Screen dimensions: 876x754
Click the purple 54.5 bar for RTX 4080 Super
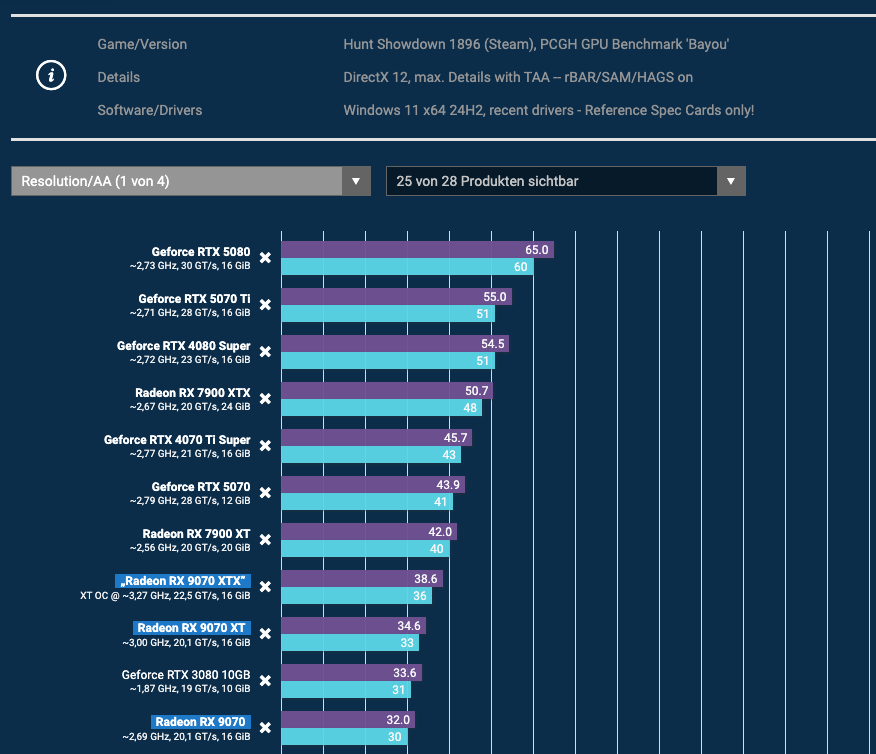click(395, 343)
